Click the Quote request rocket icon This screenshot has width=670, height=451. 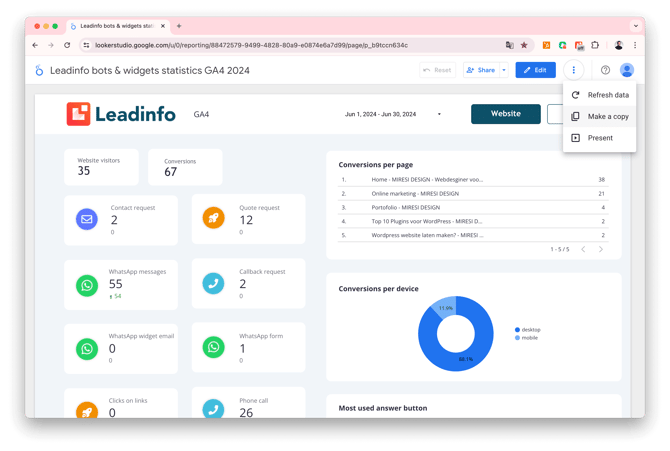coord(214,218)
